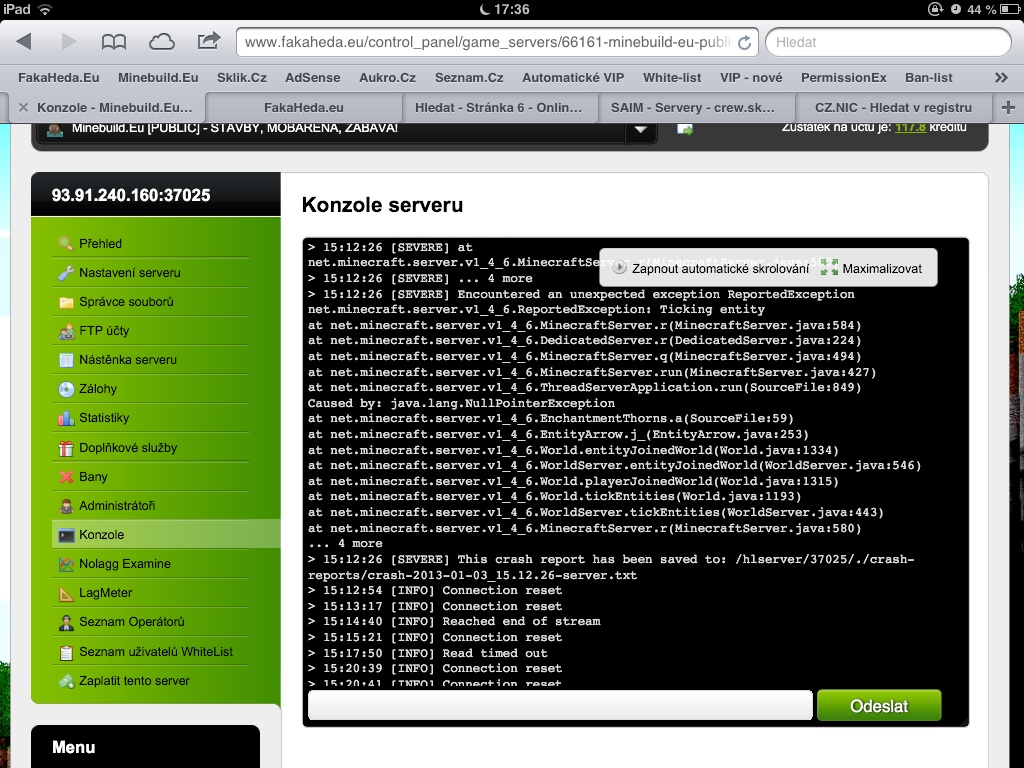Viewport: 1024px width, 768px height.
Task: Open Minebuild.Eu bookmark
Action: tap(158, 78)
